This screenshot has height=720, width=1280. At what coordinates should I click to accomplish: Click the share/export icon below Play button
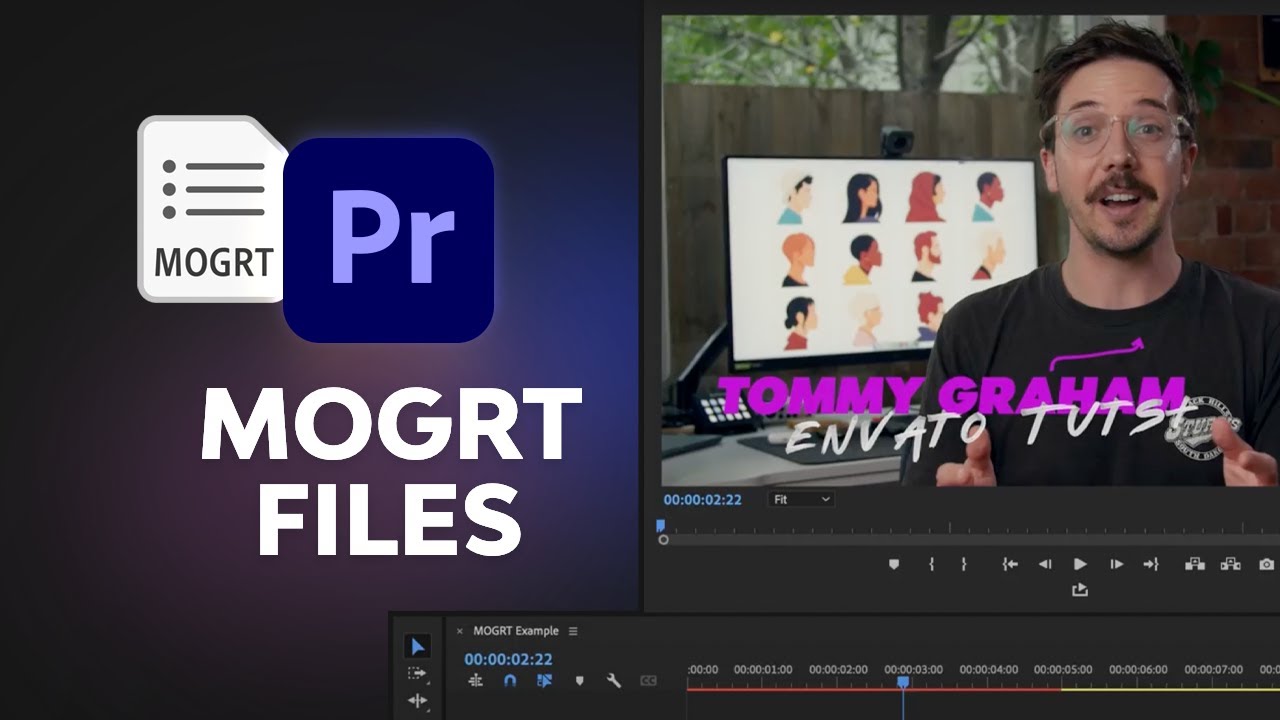pyautogui.click(x=1080, y=590)
